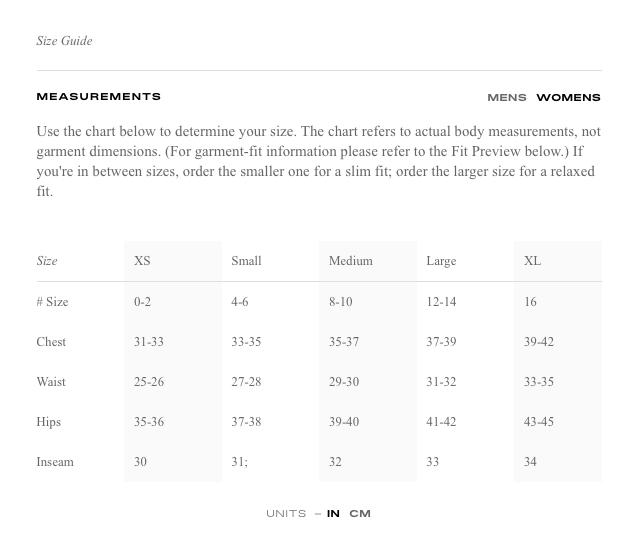Viewport: 642px width, 541px height.
Task: Click the MEASUREMENTS section title
Action: click(x=99, y=97)
